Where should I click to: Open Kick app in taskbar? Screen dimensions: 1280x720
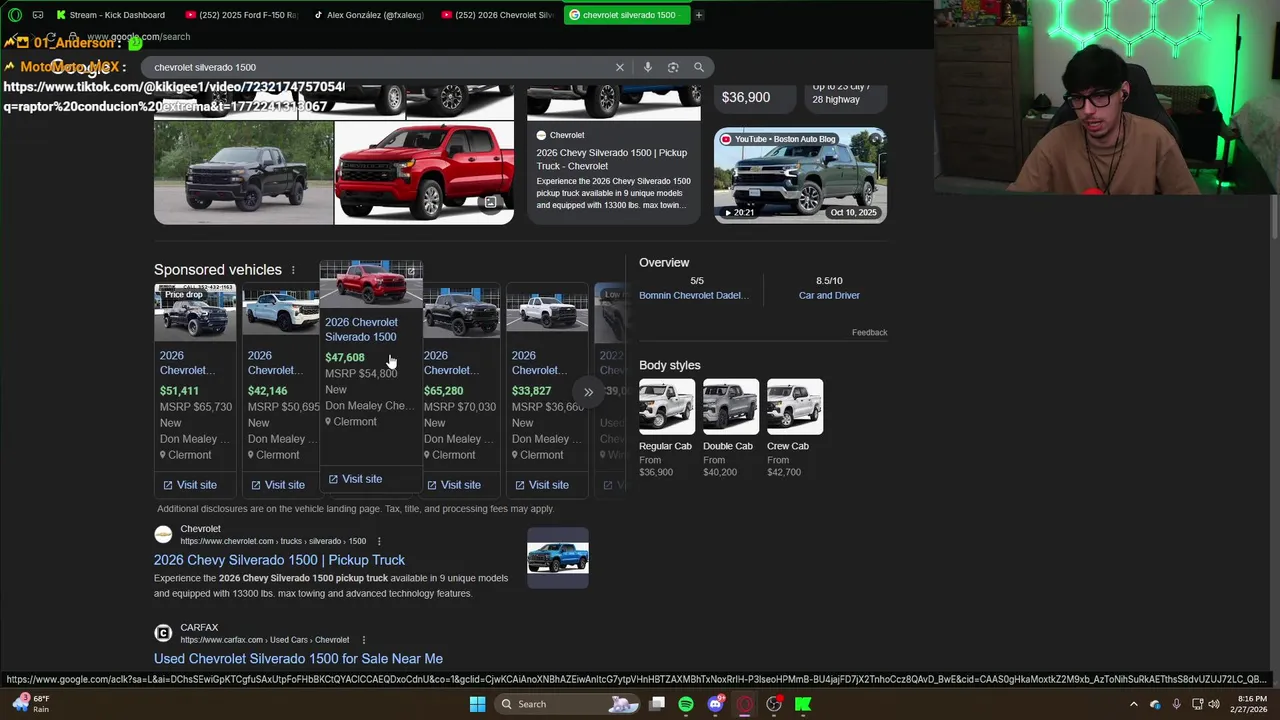coord(803,704)
